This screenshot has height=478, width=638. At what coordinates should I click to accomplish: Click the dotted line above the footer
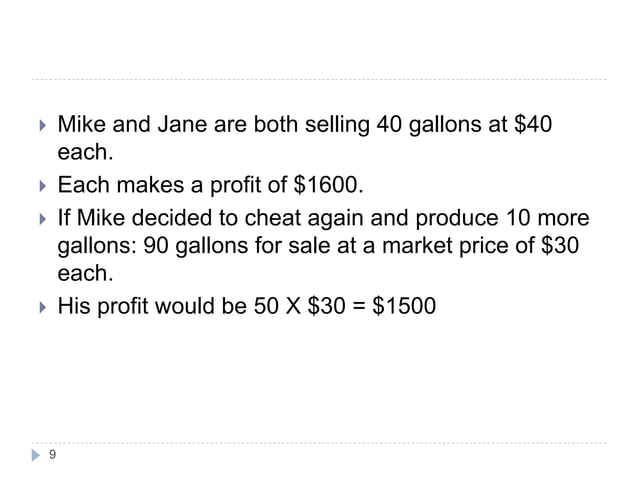(319, 443)
